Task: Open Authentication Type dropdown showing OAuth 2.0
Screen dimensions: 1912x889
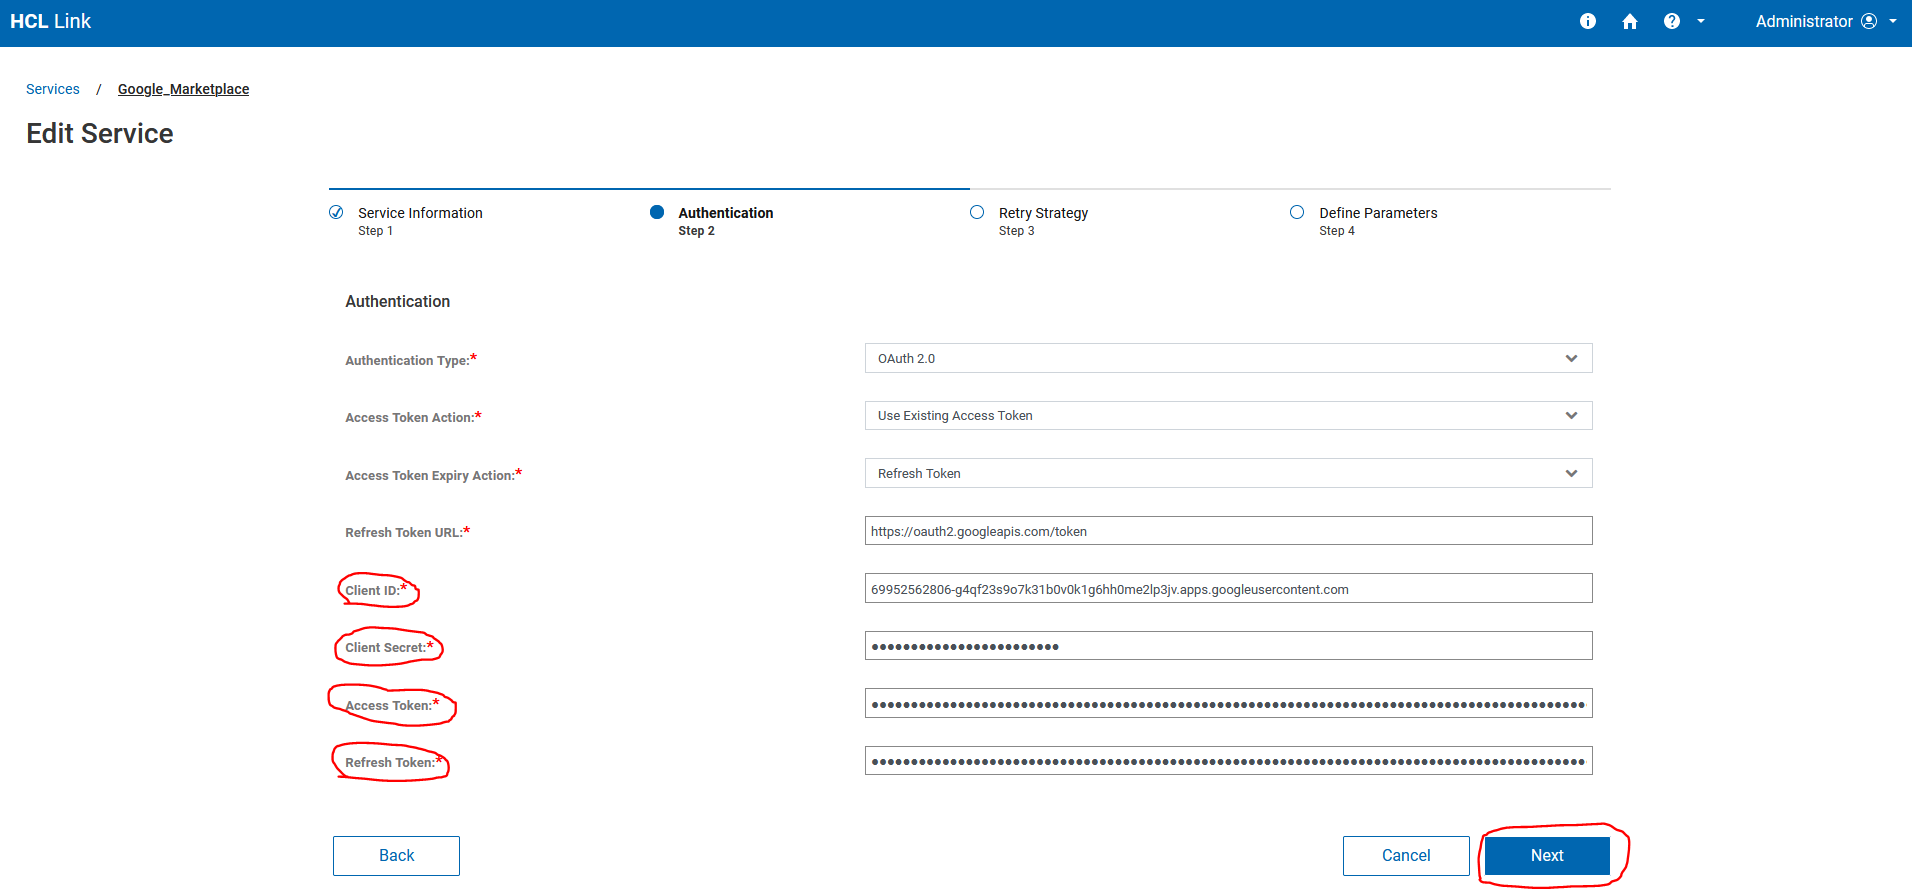Action: tap(1228, 358)
